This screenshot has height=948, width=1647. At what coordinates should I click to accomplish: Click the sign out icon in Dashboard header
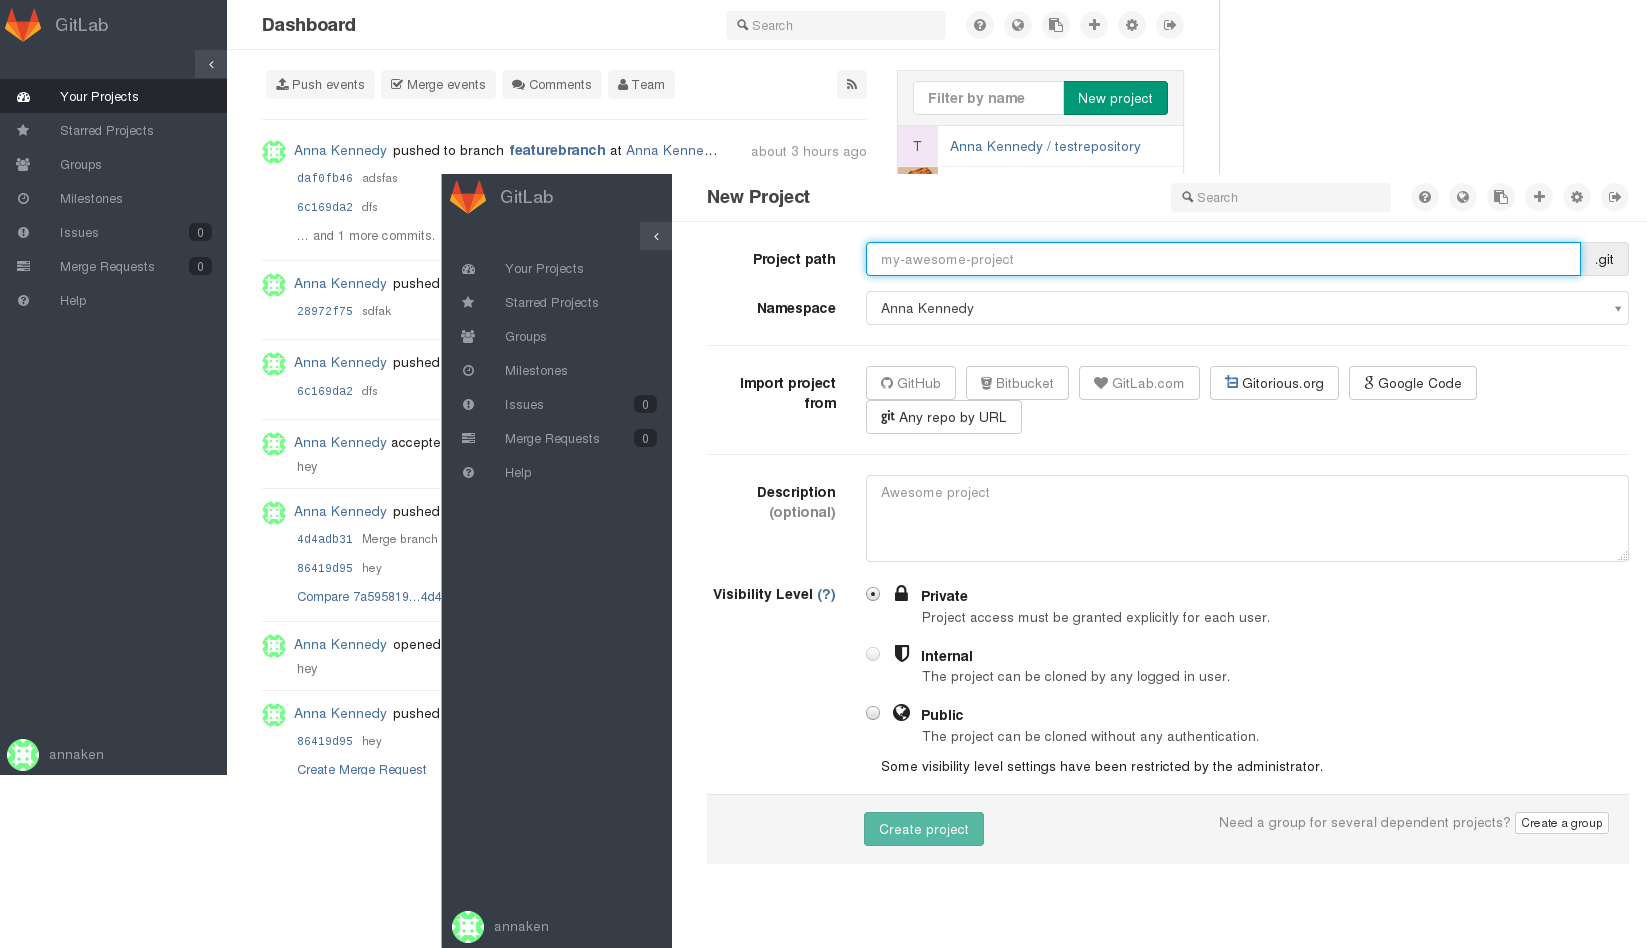click(1170, 25)
